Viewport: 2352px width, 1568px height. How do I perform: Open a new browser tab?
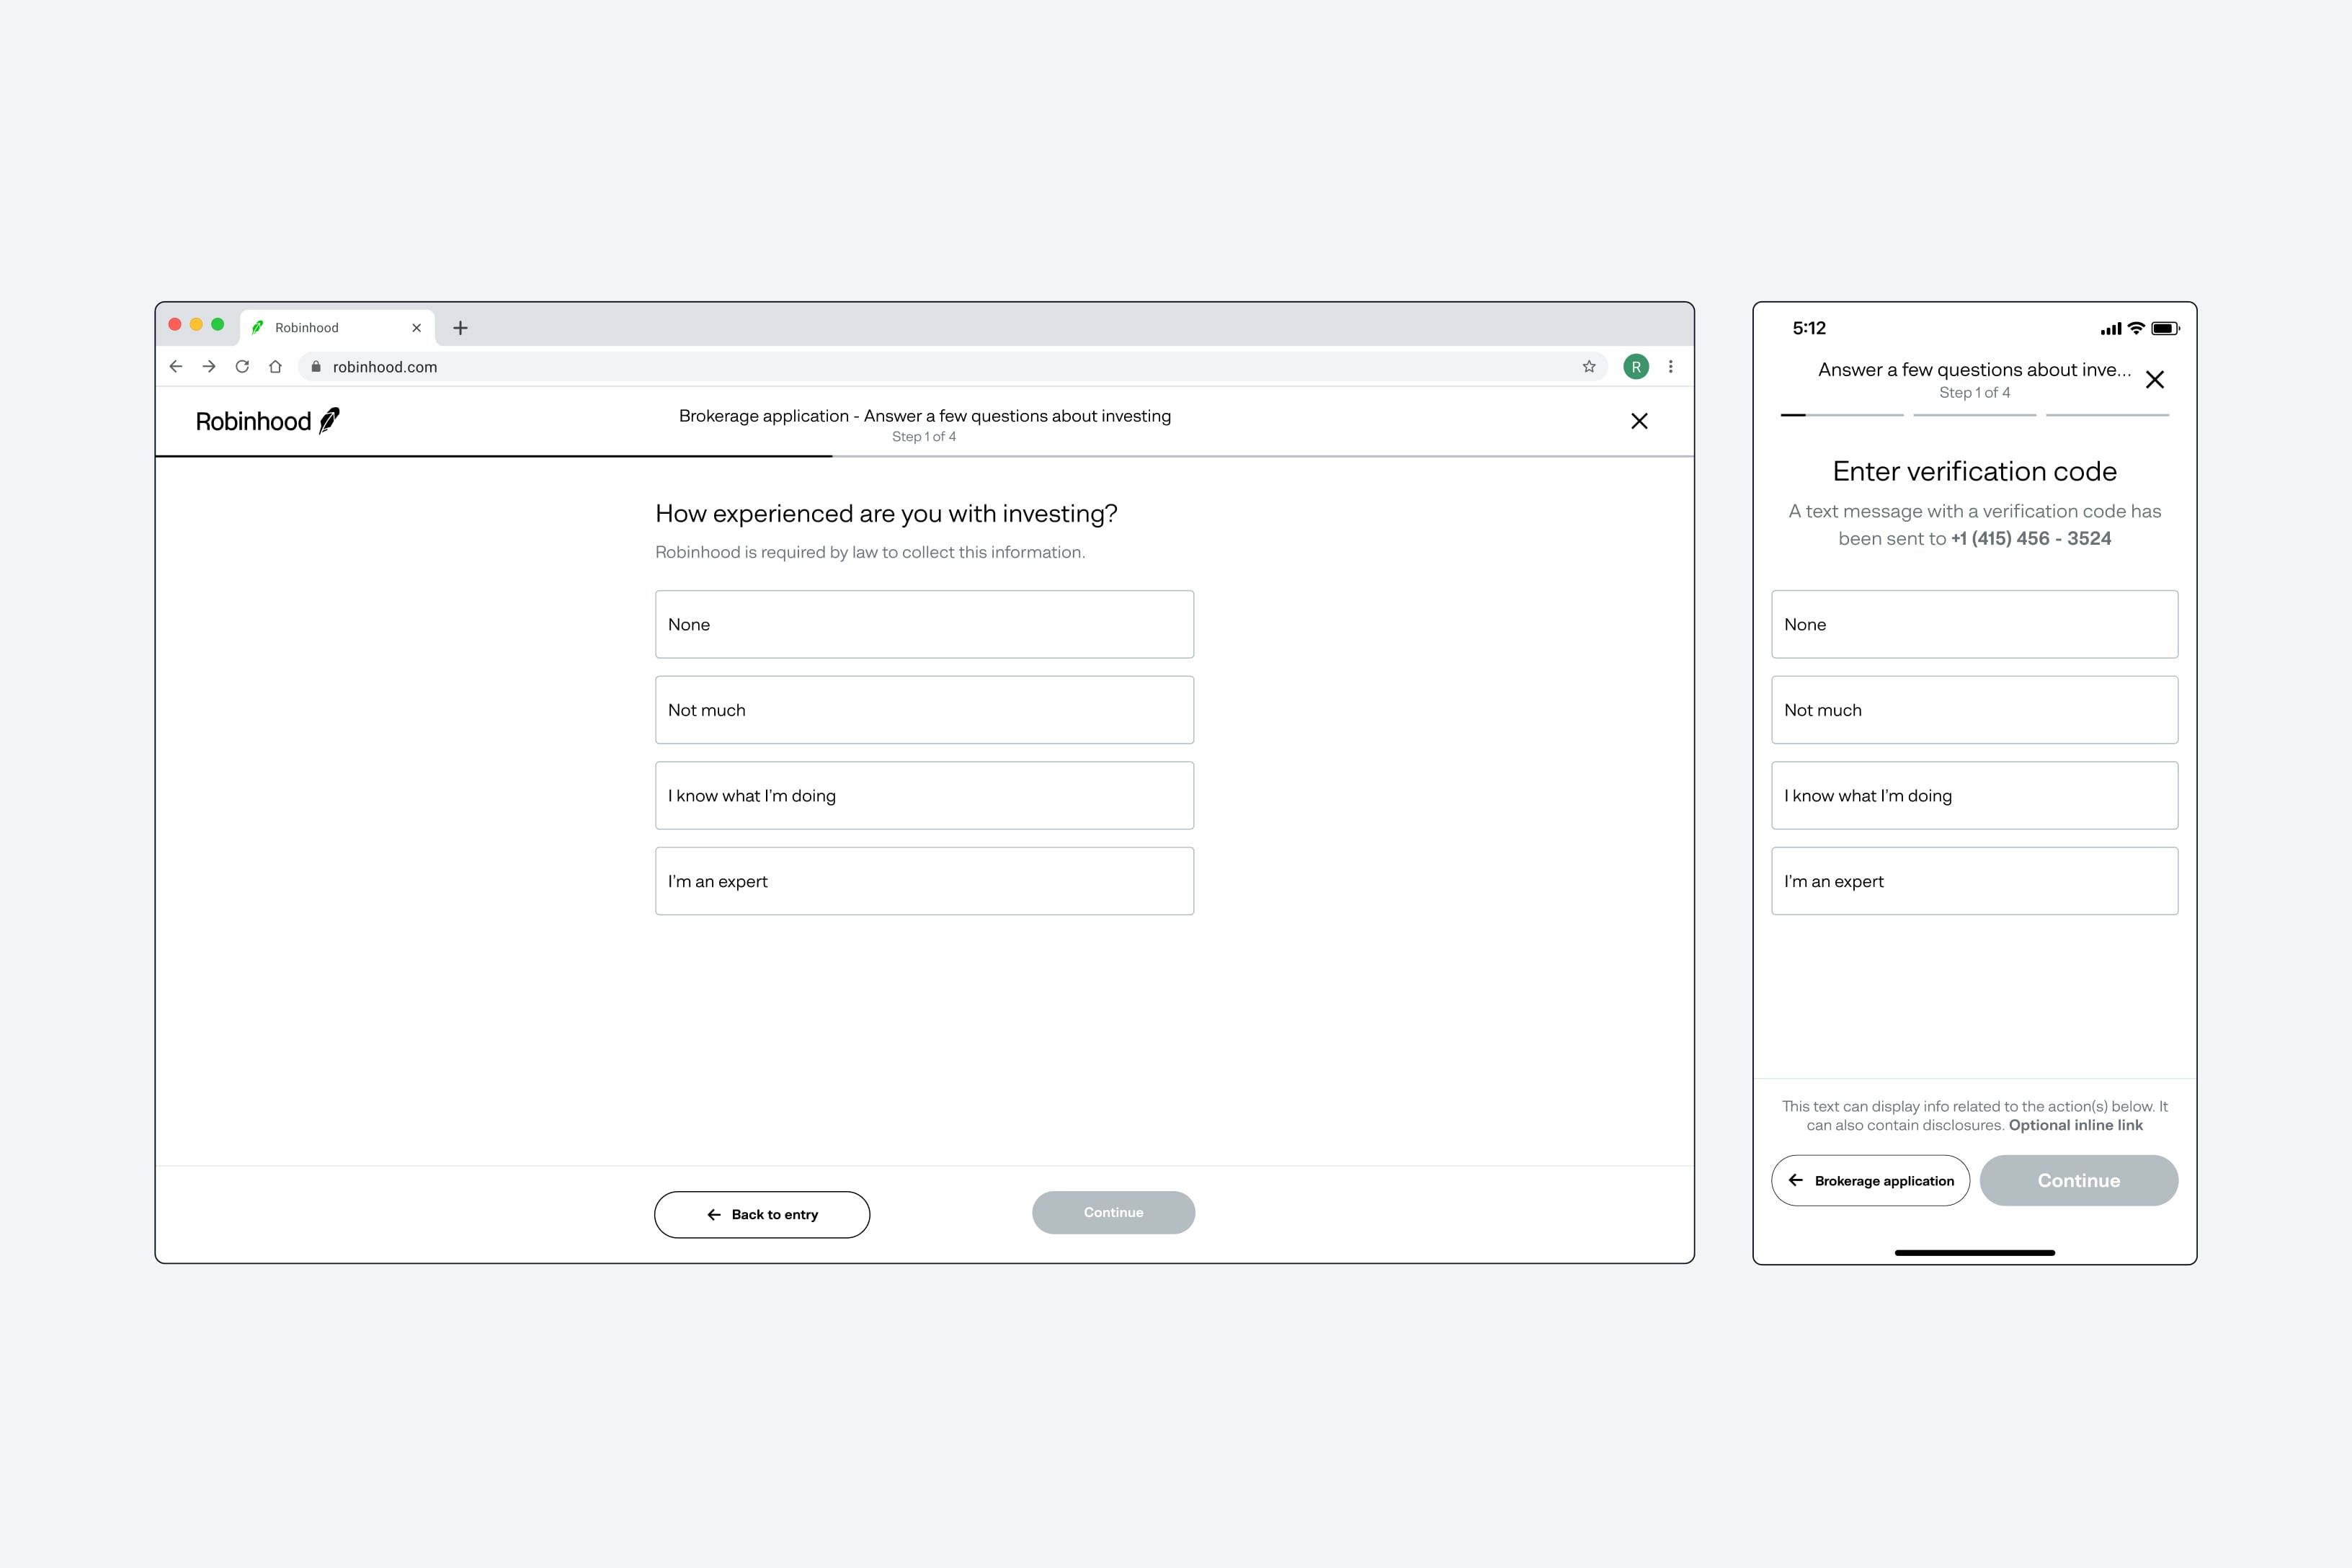pos(460,328)
